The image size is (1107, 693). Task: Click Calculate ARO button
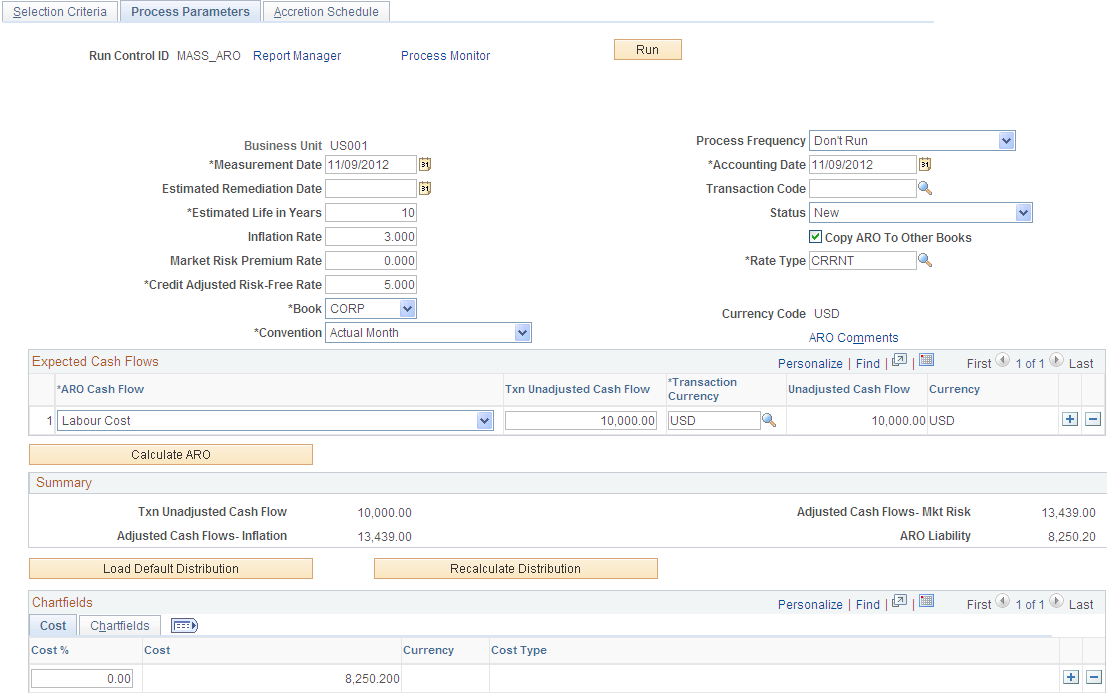[x=171, y=454]
